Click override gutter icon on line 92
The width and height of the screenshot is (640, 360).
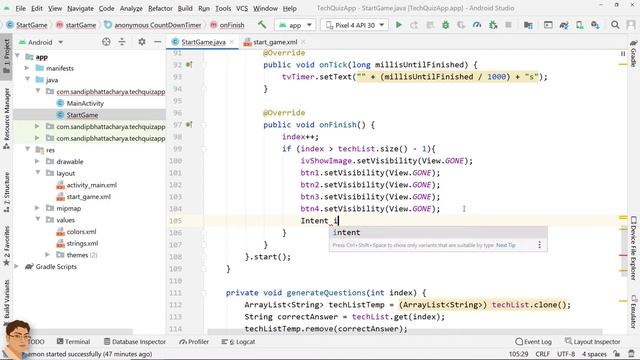189,64
